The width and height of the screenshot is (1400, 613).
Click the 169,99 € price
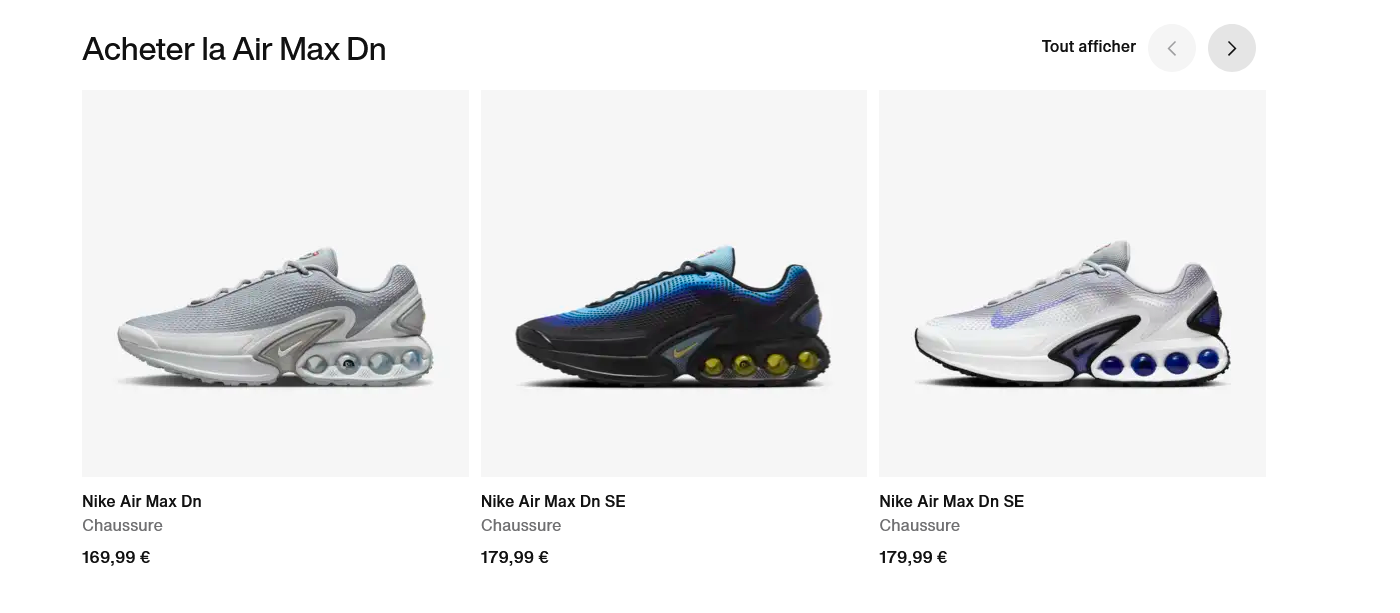click(116, 557)
